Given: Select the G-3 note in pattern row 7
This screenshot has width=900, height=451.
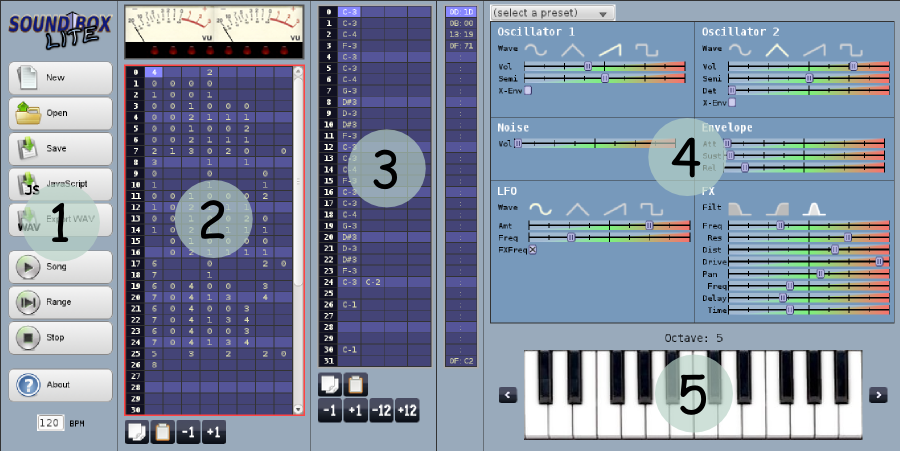Looking at the screenshot, I should click(350, 91).
